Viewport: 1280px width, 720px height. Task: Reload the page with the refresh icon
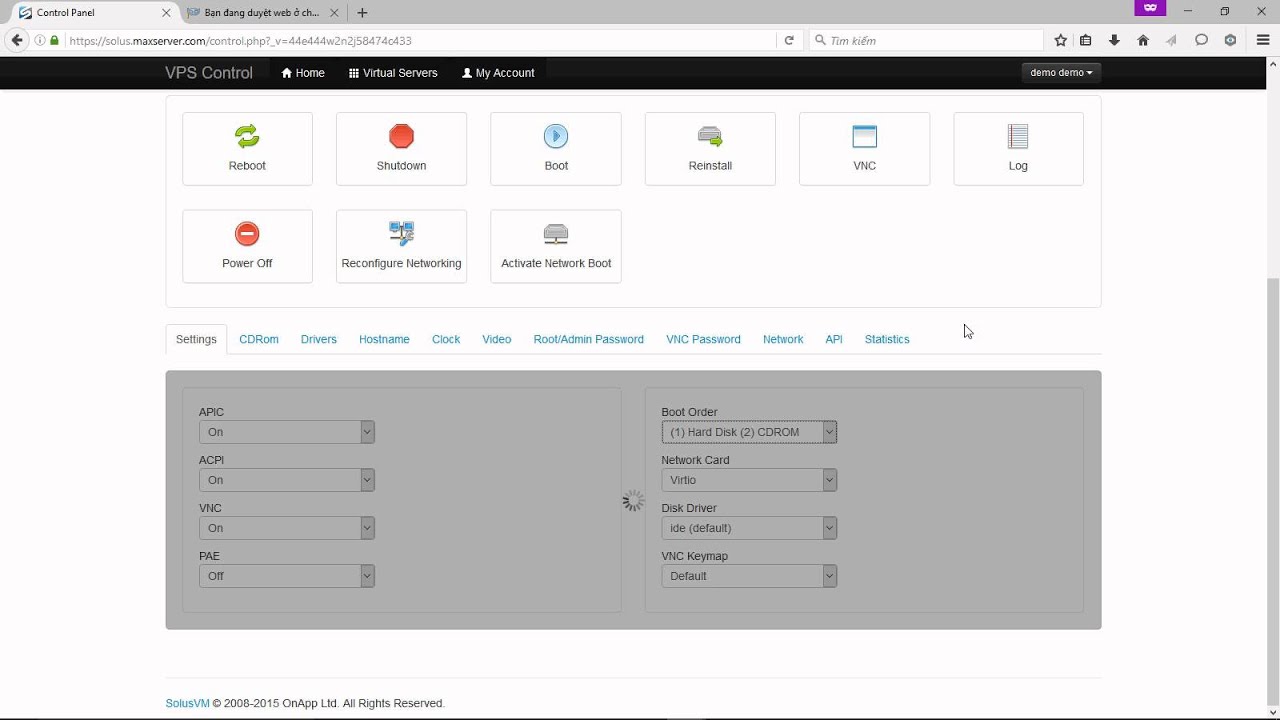[789, 41]
